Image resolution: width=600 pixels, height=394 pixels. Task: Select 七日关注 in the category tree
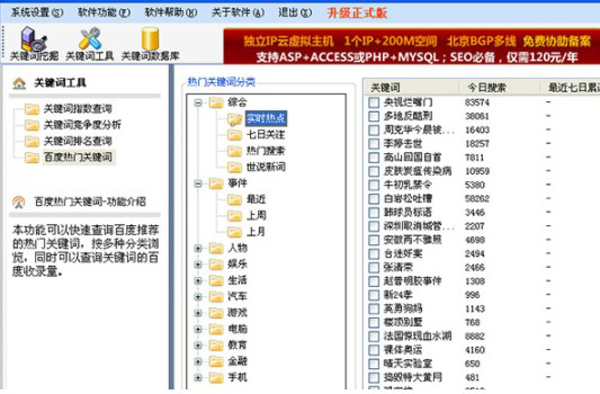pyautogui.click(x=266, y=135)
